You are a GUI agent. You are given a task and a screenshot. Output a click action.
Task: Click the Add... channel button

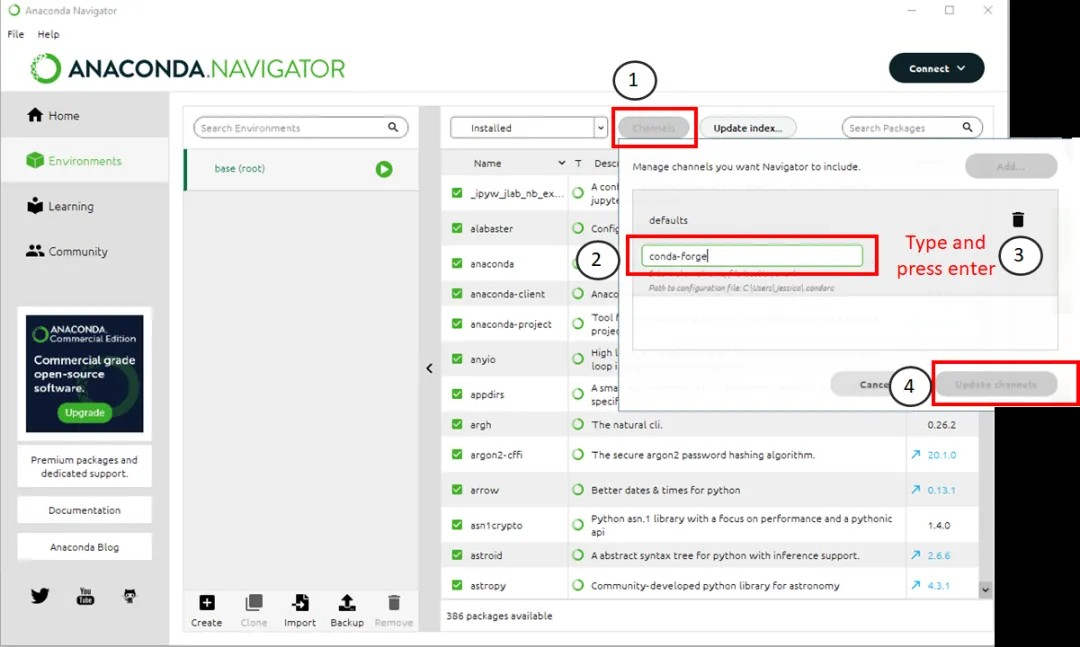tap(1010, 166)
